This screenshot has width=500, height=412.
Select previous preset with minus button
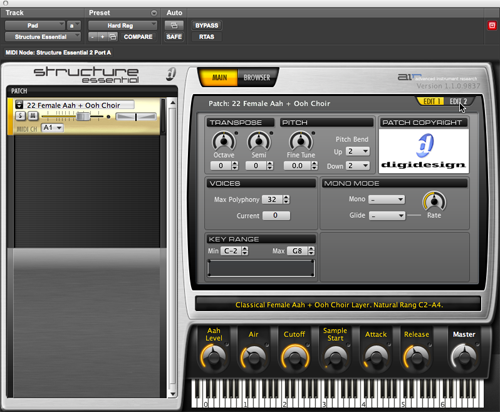pyautogui.click(x=92, y=37)
